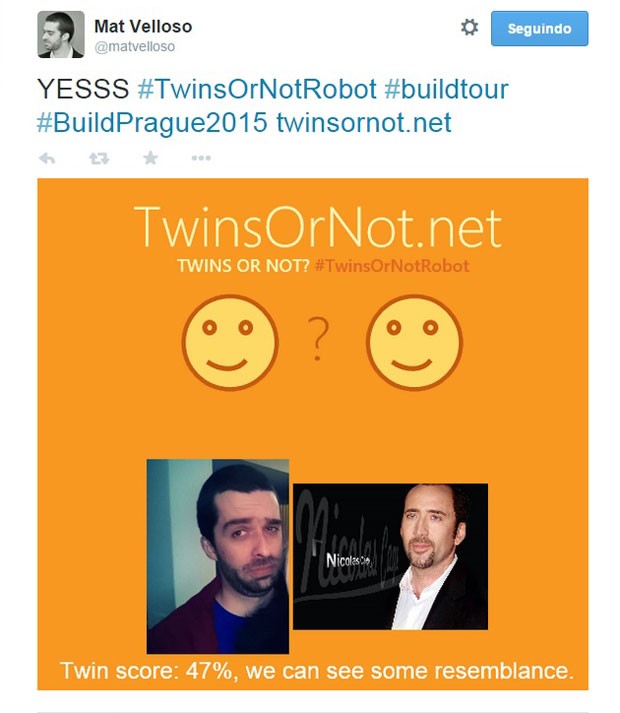Viewport: 620px width, 713px height.
Task: Retweet this tweet using the retweet icon
Action: pos(99,158)
